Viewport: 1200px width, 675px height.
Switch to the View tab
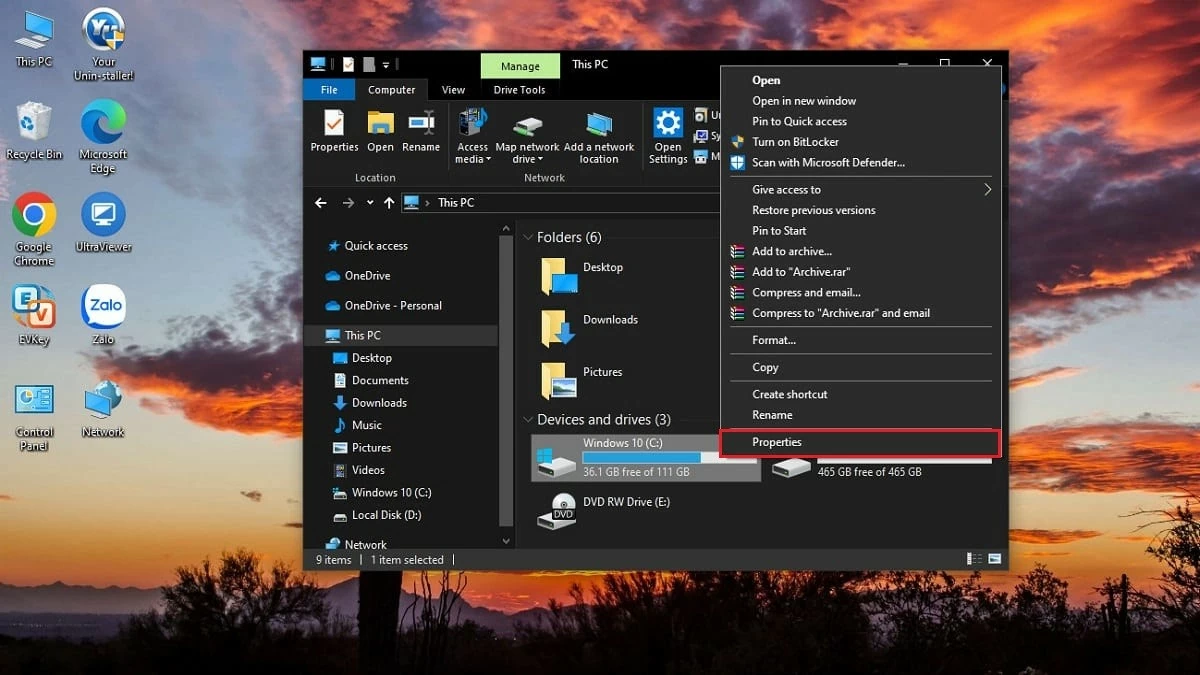pos(452,89)
